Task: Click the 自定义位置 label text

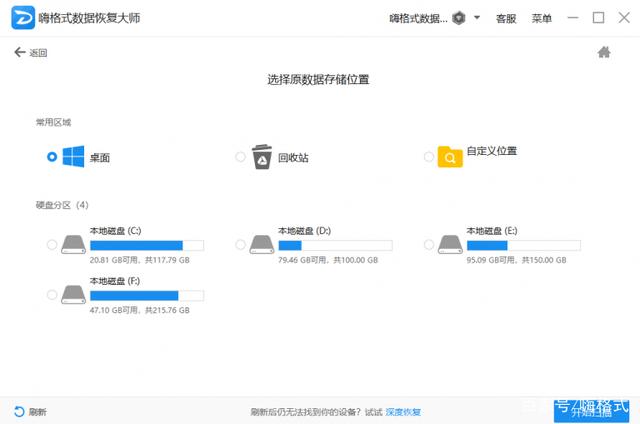Action: click(492, 151)
